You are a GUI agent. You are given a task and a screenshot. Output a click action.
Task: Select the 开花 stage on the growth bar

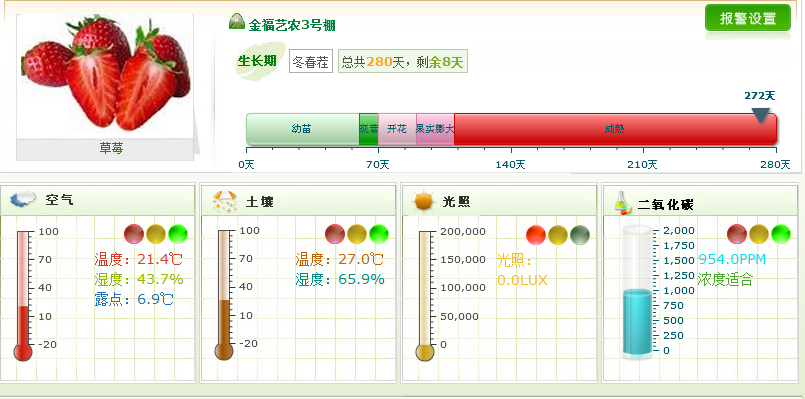pyautogui.click(x=397, y=129)
